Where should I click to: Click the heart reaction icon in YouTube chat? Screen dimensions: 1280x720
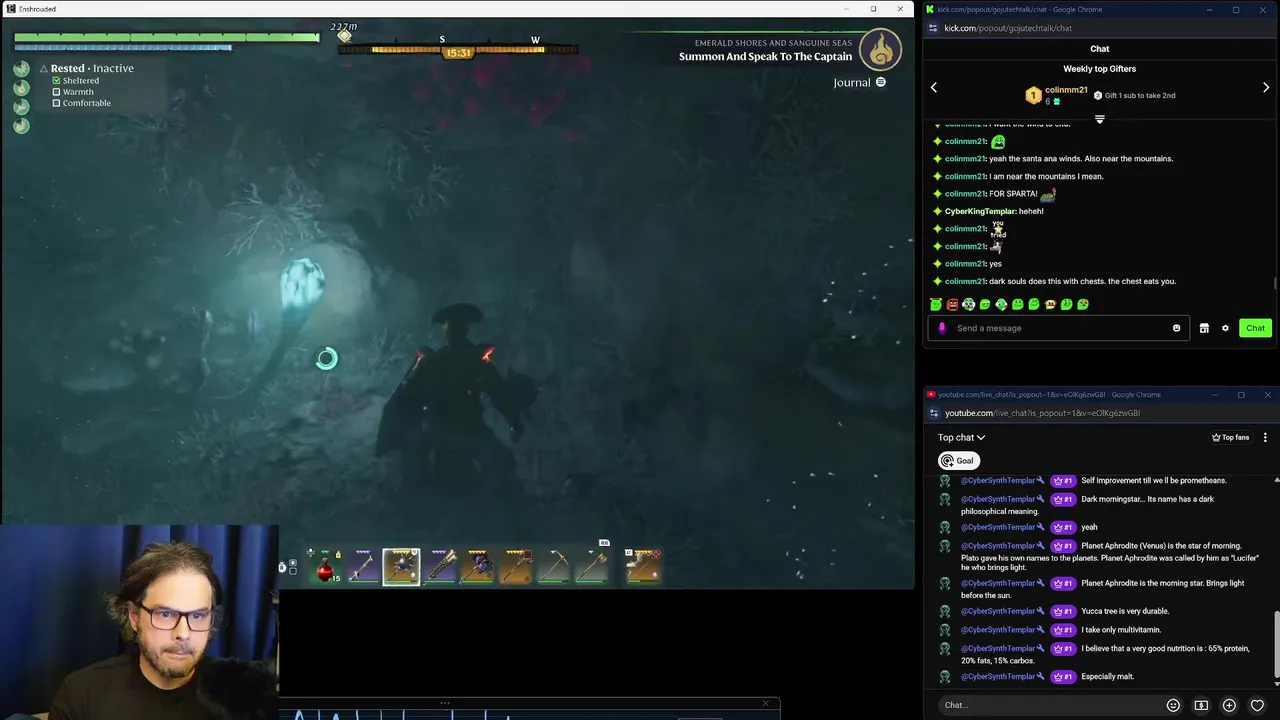click(1257, 705)
